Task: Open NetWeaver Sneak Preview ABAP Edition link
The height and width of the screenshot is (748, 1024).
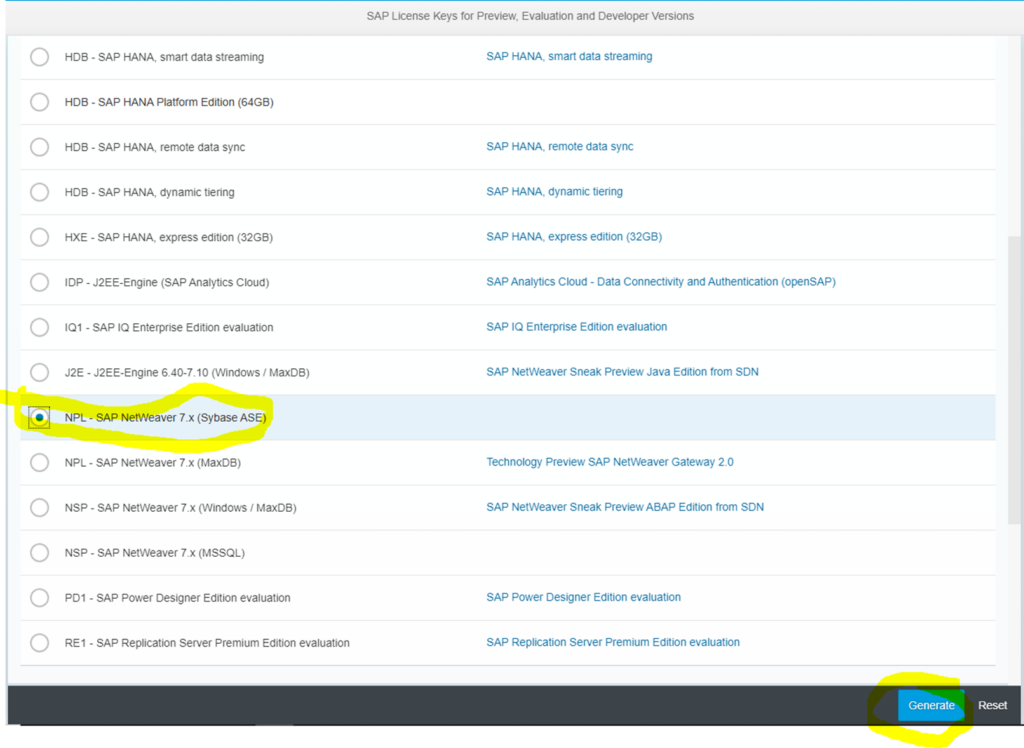Action: click(x=625, y=508)
